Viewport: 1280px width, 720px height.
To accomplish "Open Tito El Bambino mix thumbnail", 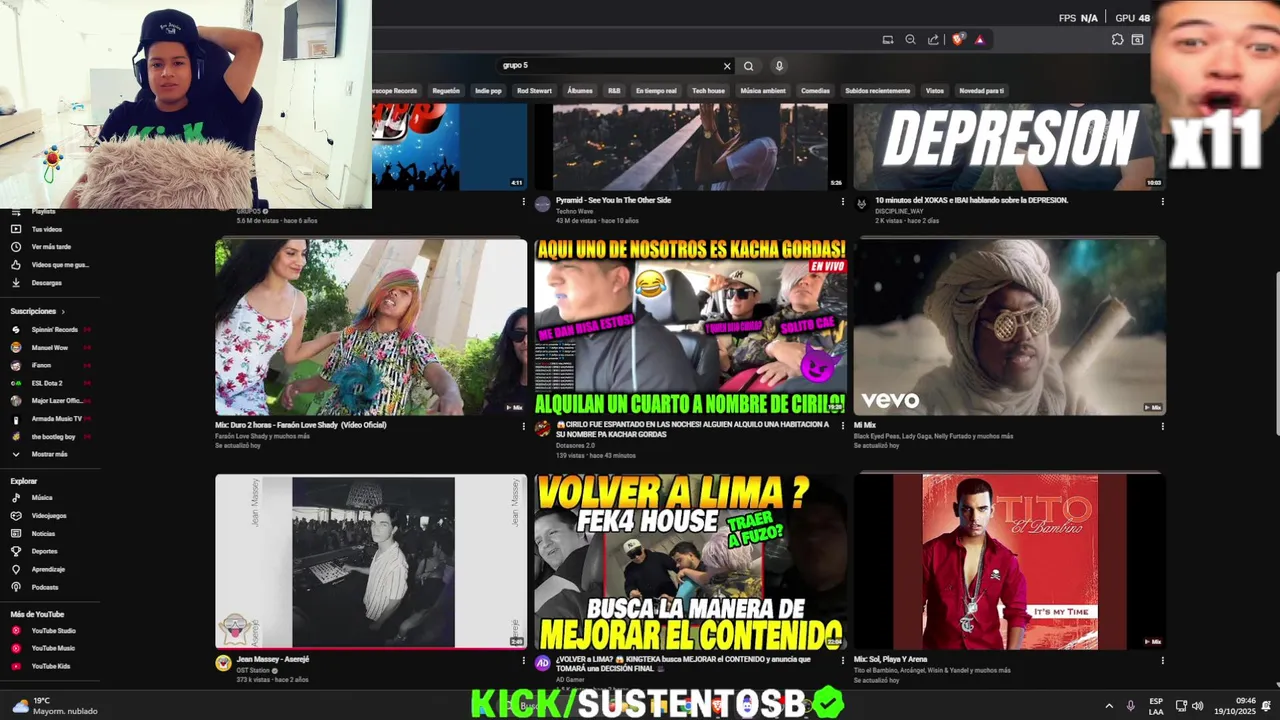I will pos(1009,562).
